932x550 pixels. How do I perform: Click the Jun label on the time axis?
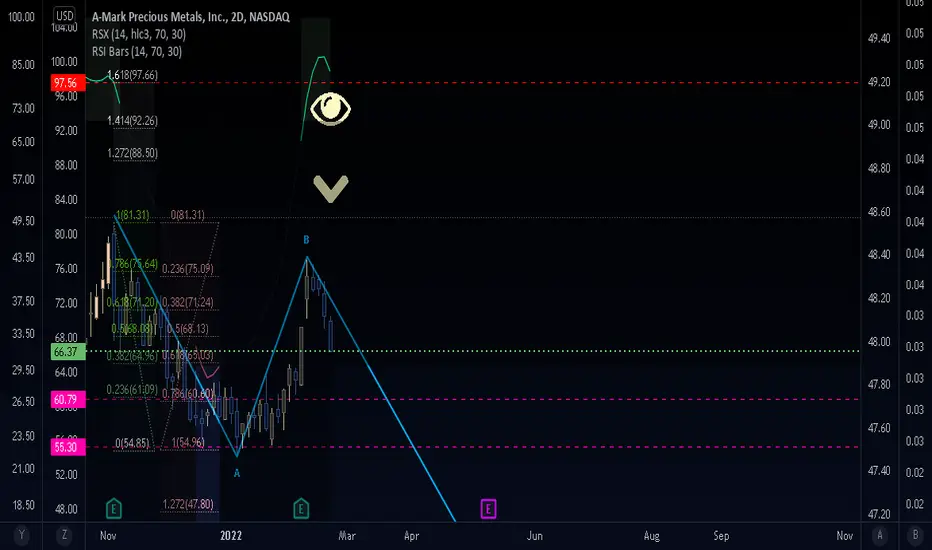click(534, 536)
